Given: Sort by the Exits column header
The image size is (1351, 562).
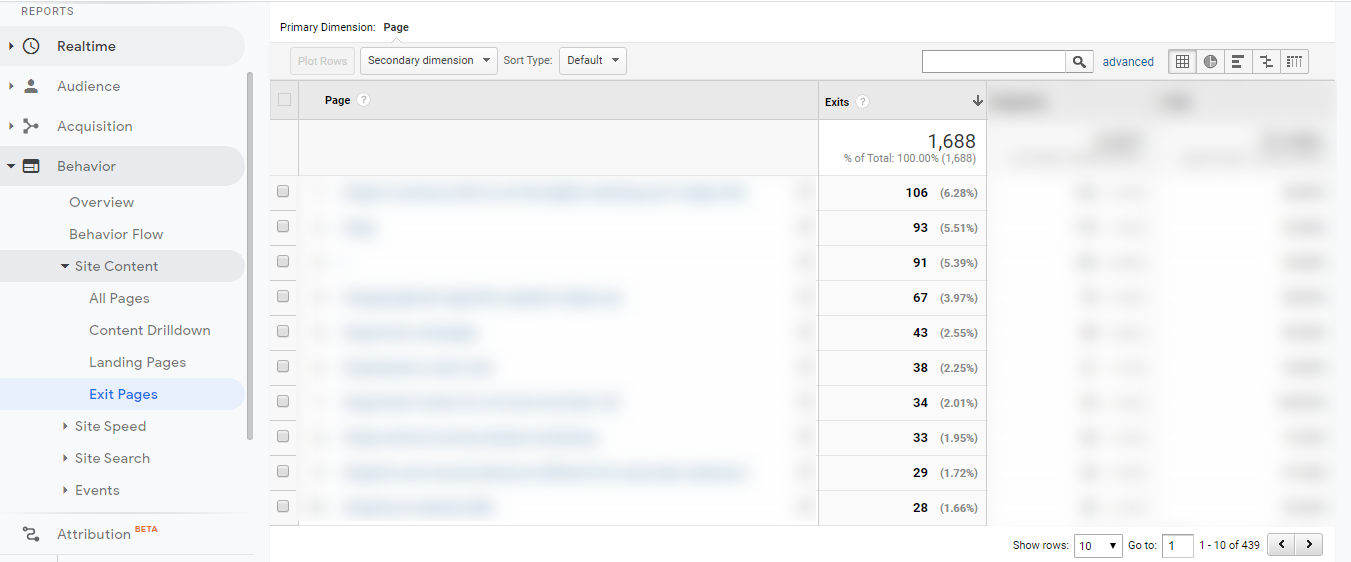Looking at the screenshot, I should point(837,102).
